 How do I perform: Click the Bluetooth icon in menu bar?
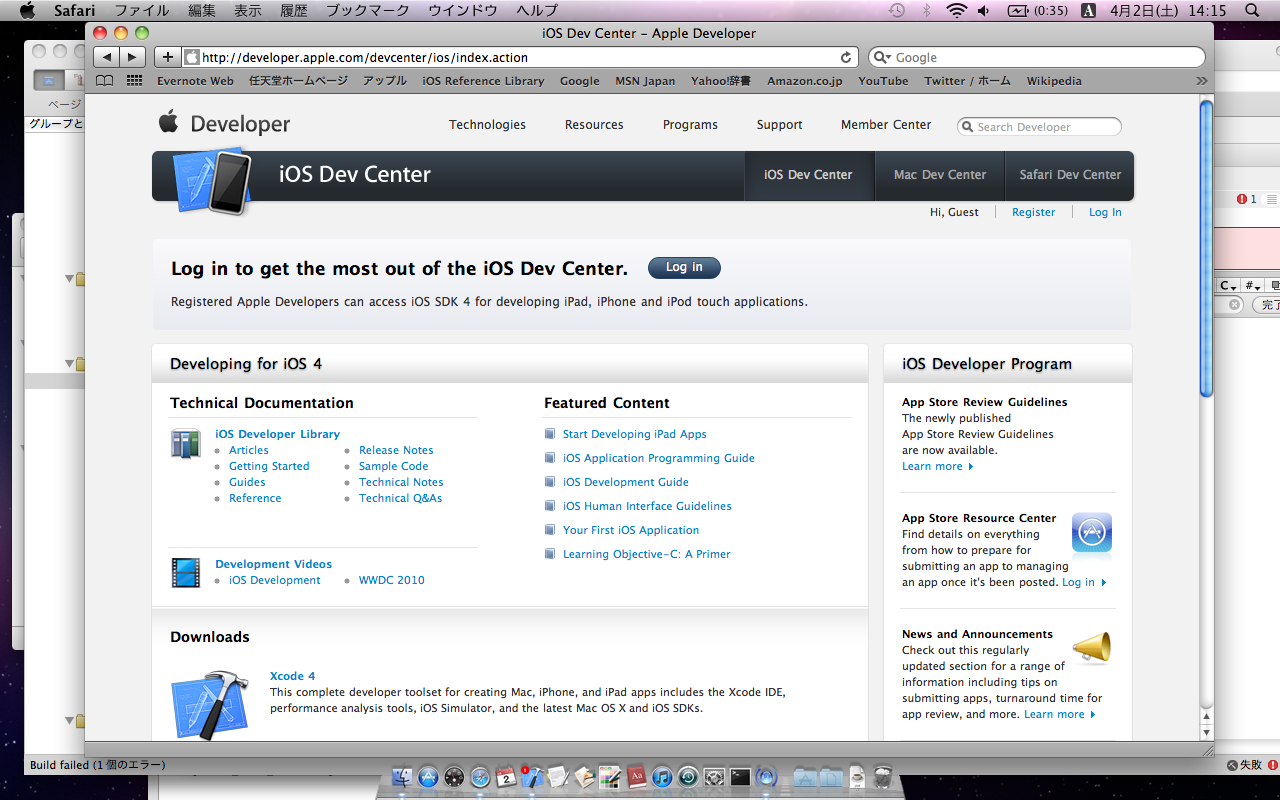[x=926, y=10]
